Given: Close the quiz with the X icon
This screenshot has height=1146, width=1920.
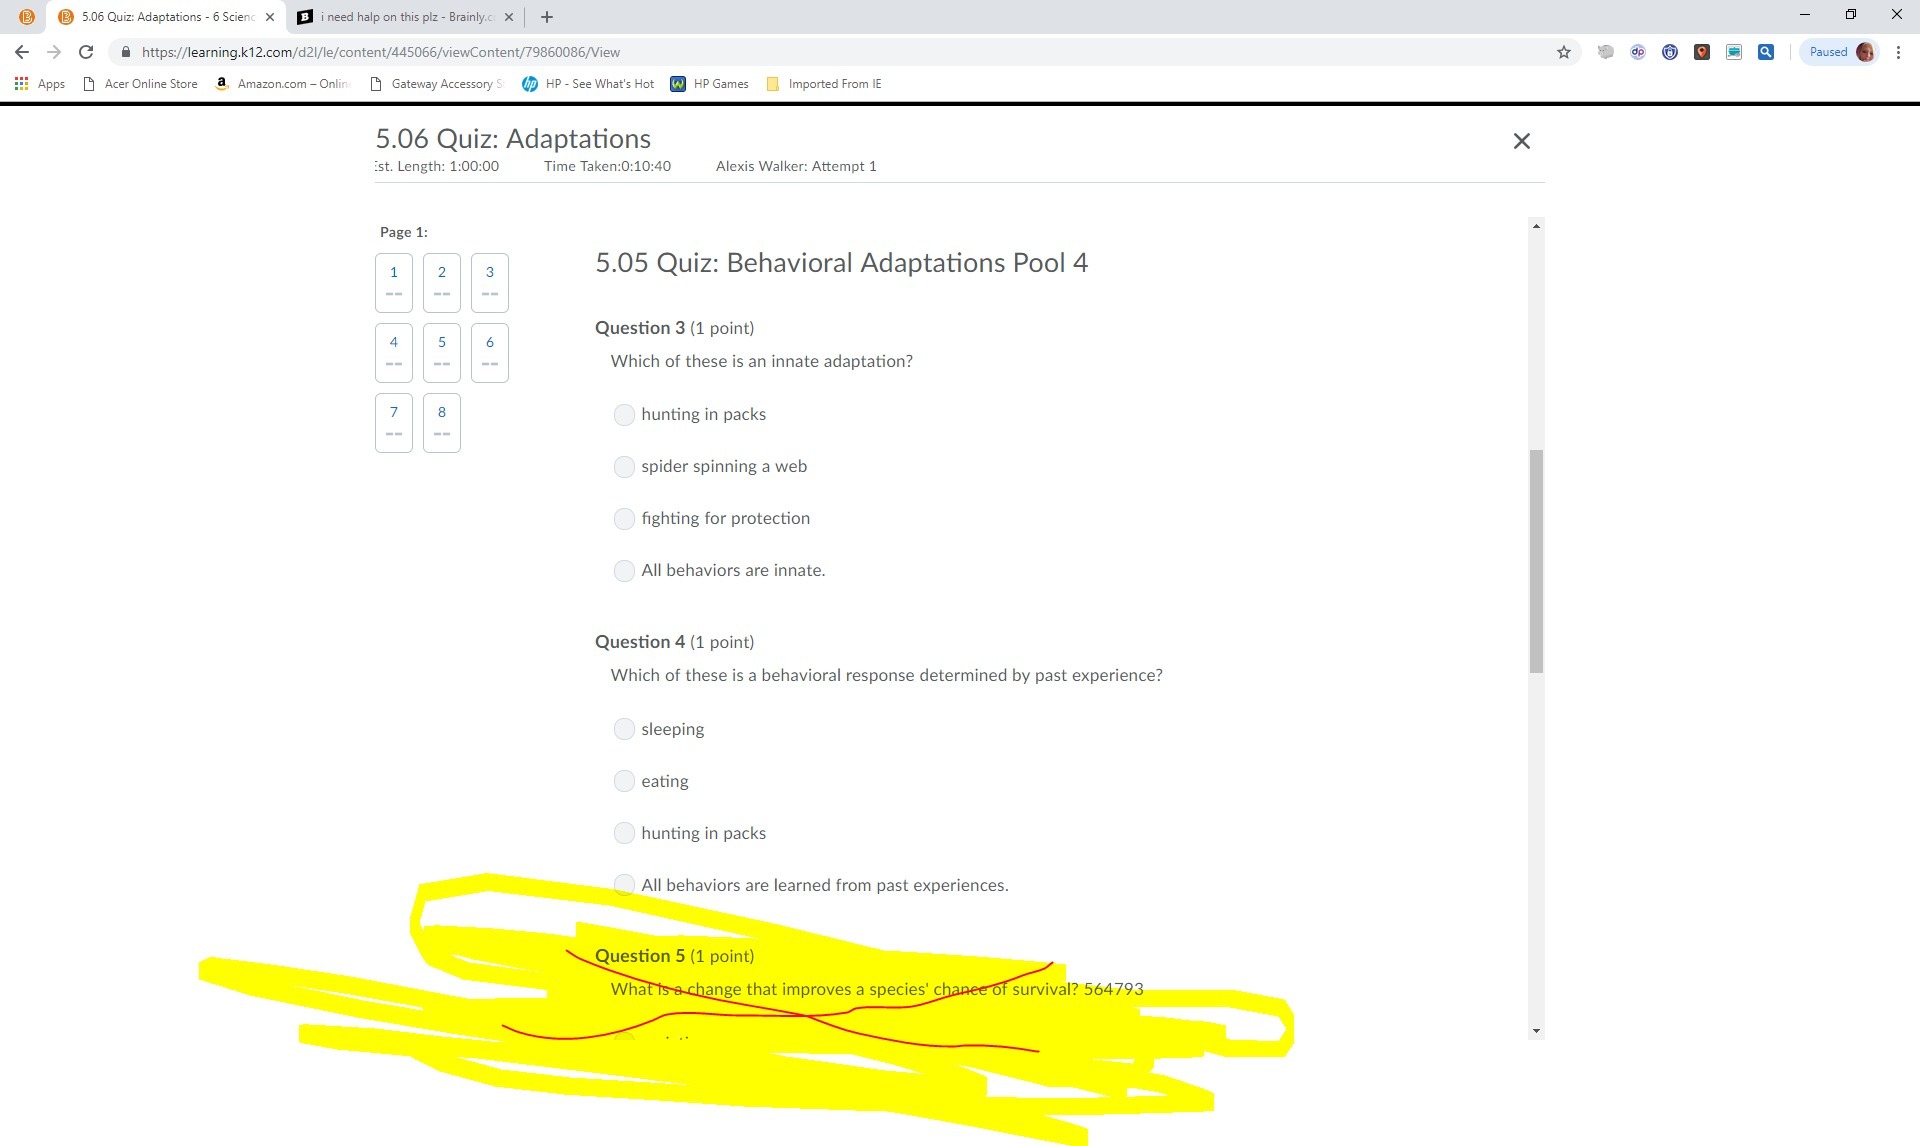Looking at the screenshot, I should [x=1521, y=141].
